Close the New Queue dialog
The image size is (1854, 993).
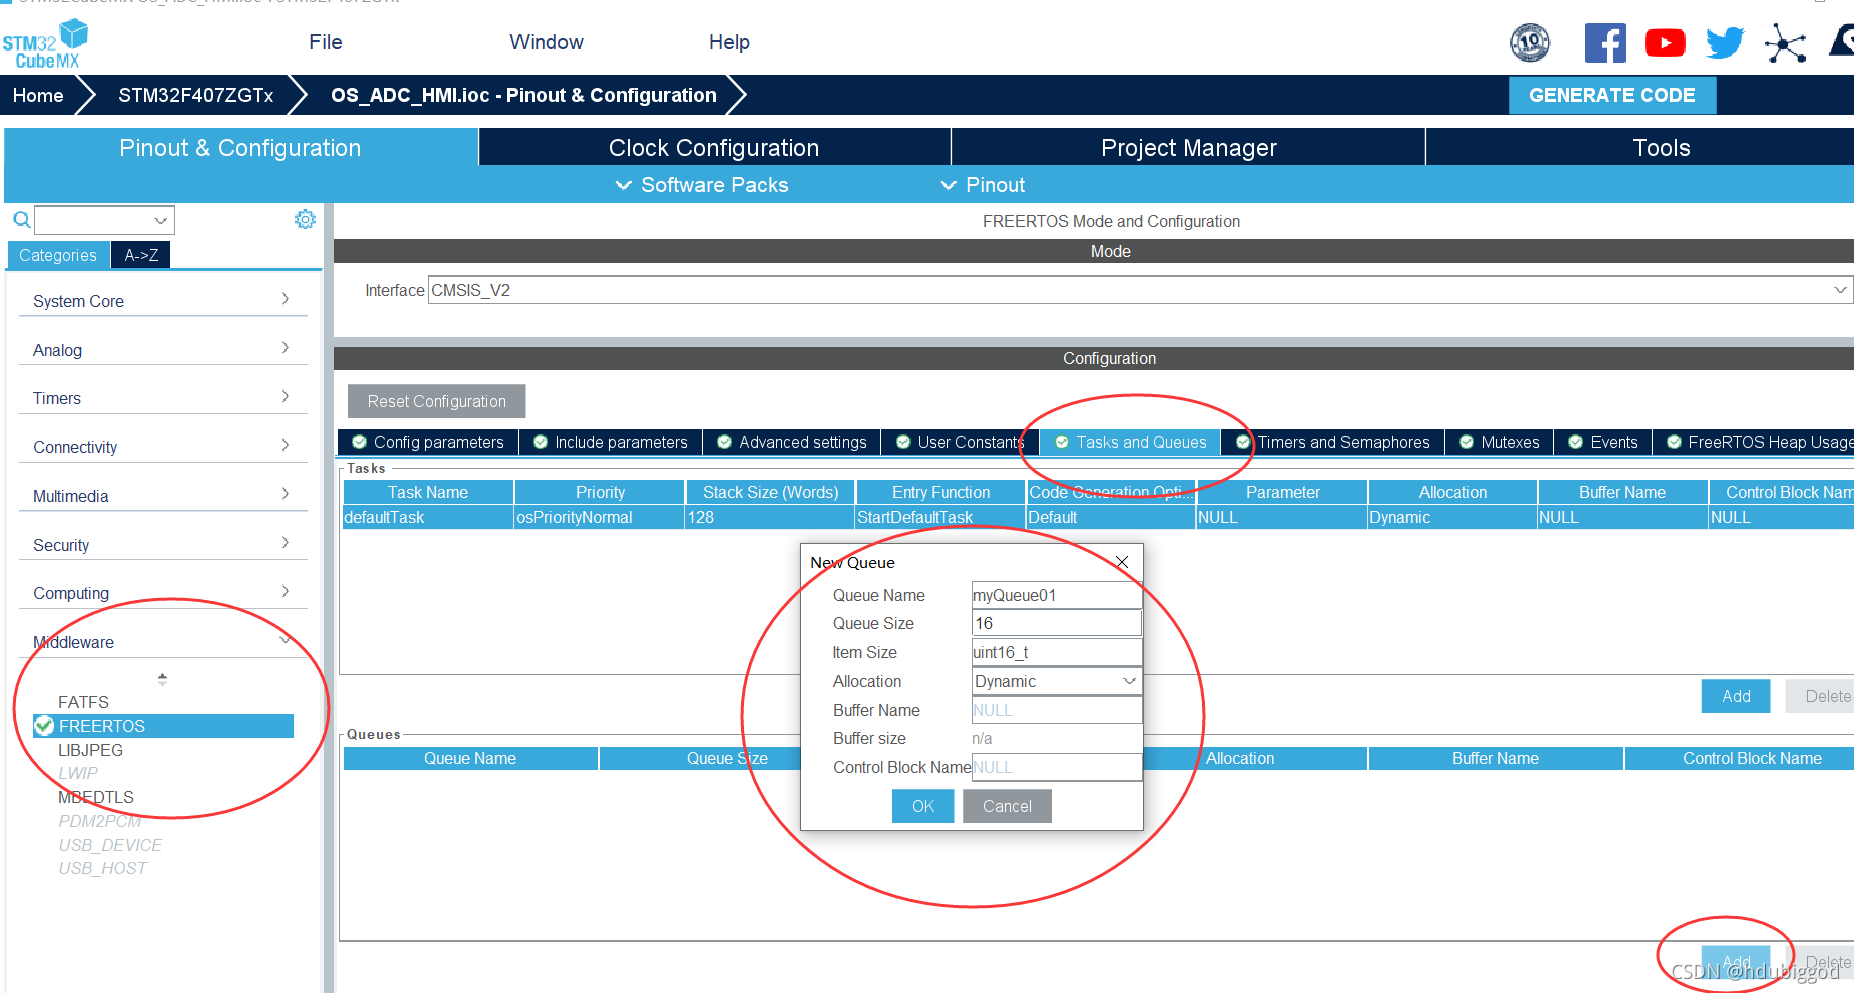[1122, 562]
